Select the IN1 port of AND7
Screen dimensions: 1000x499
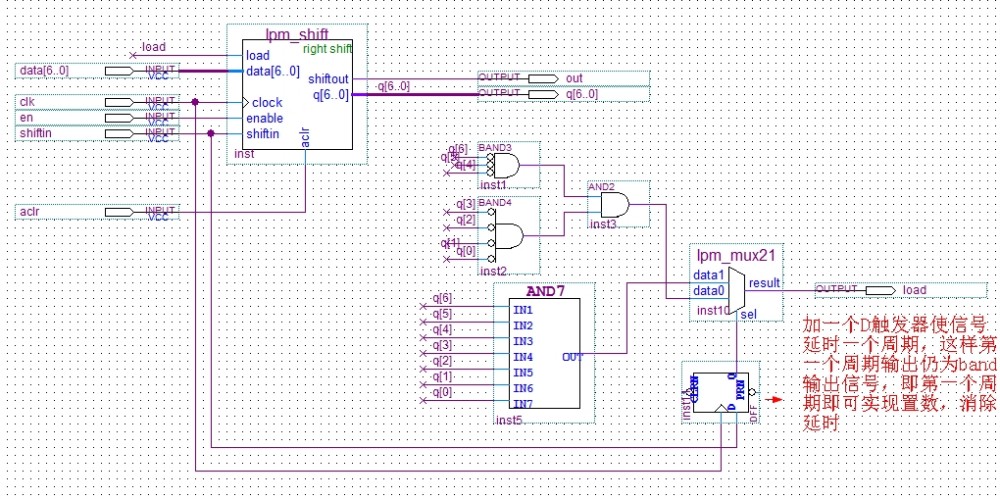point(522,310)
